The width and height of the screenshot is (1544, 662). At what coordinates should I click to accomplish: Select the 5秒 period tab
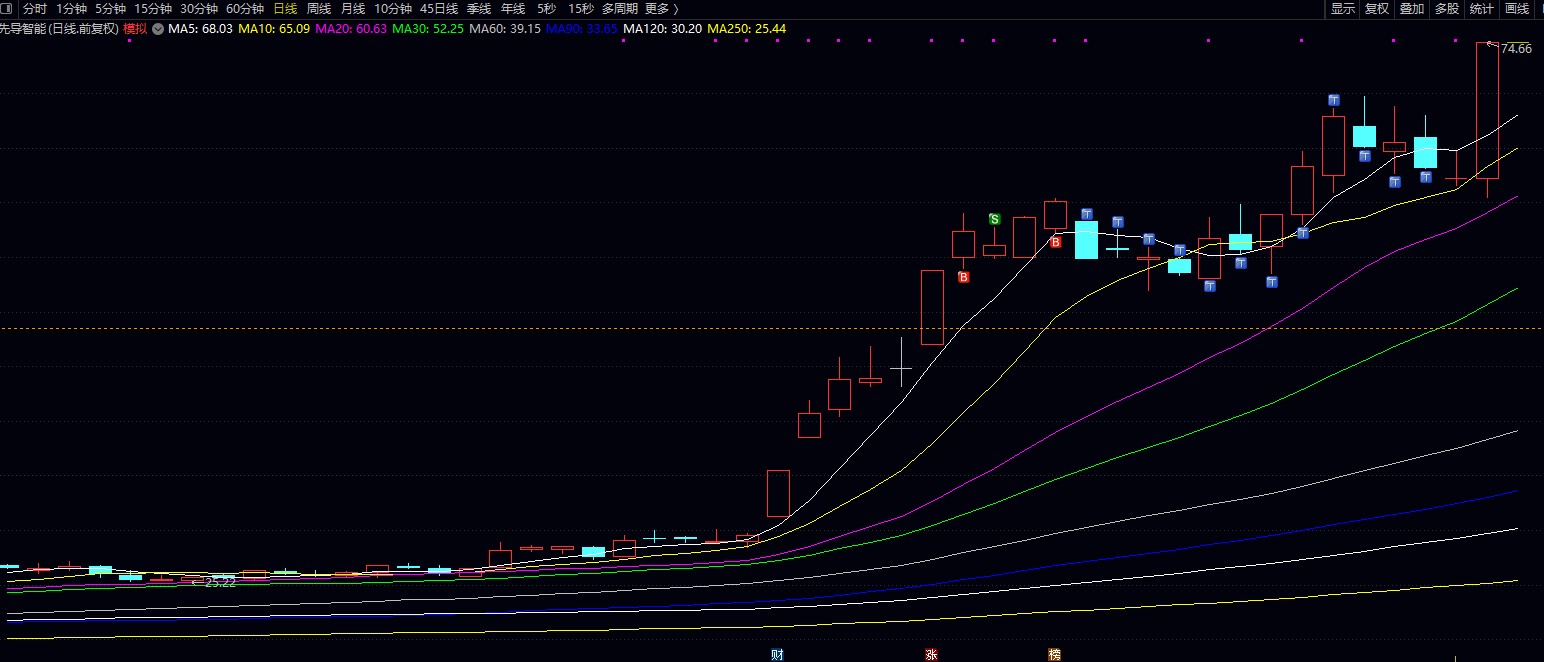[546, 9]
